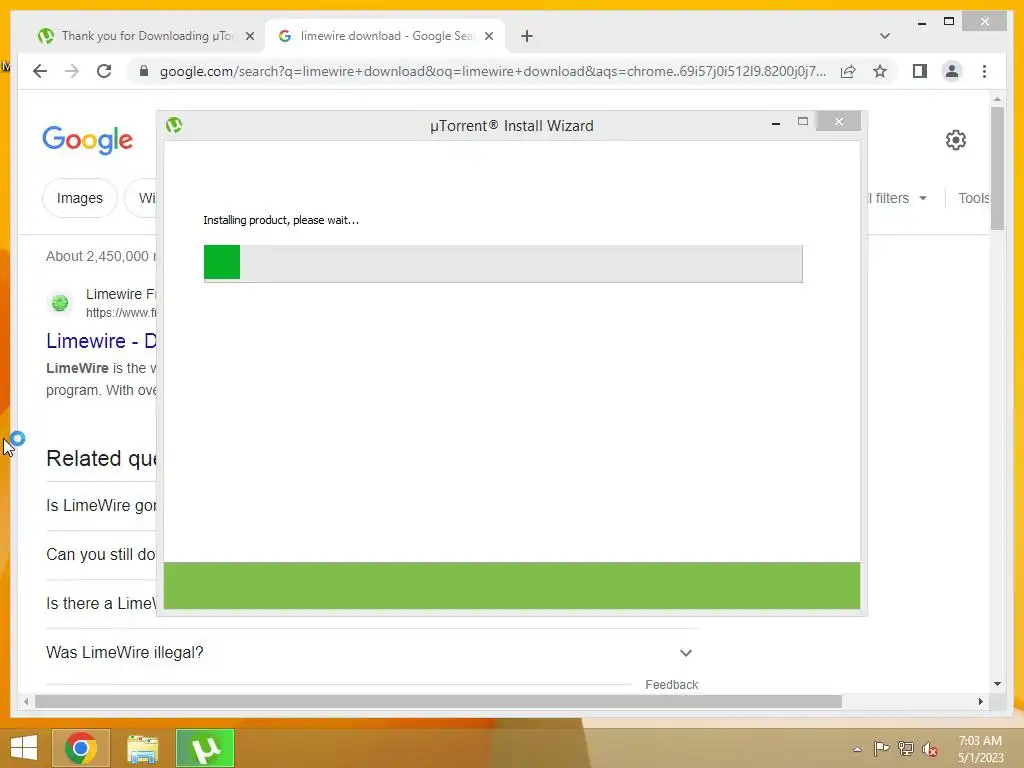Screen dimensions: 1024x768
Task: Open Chrome's three-dot menu
Action: click(984, 71)
